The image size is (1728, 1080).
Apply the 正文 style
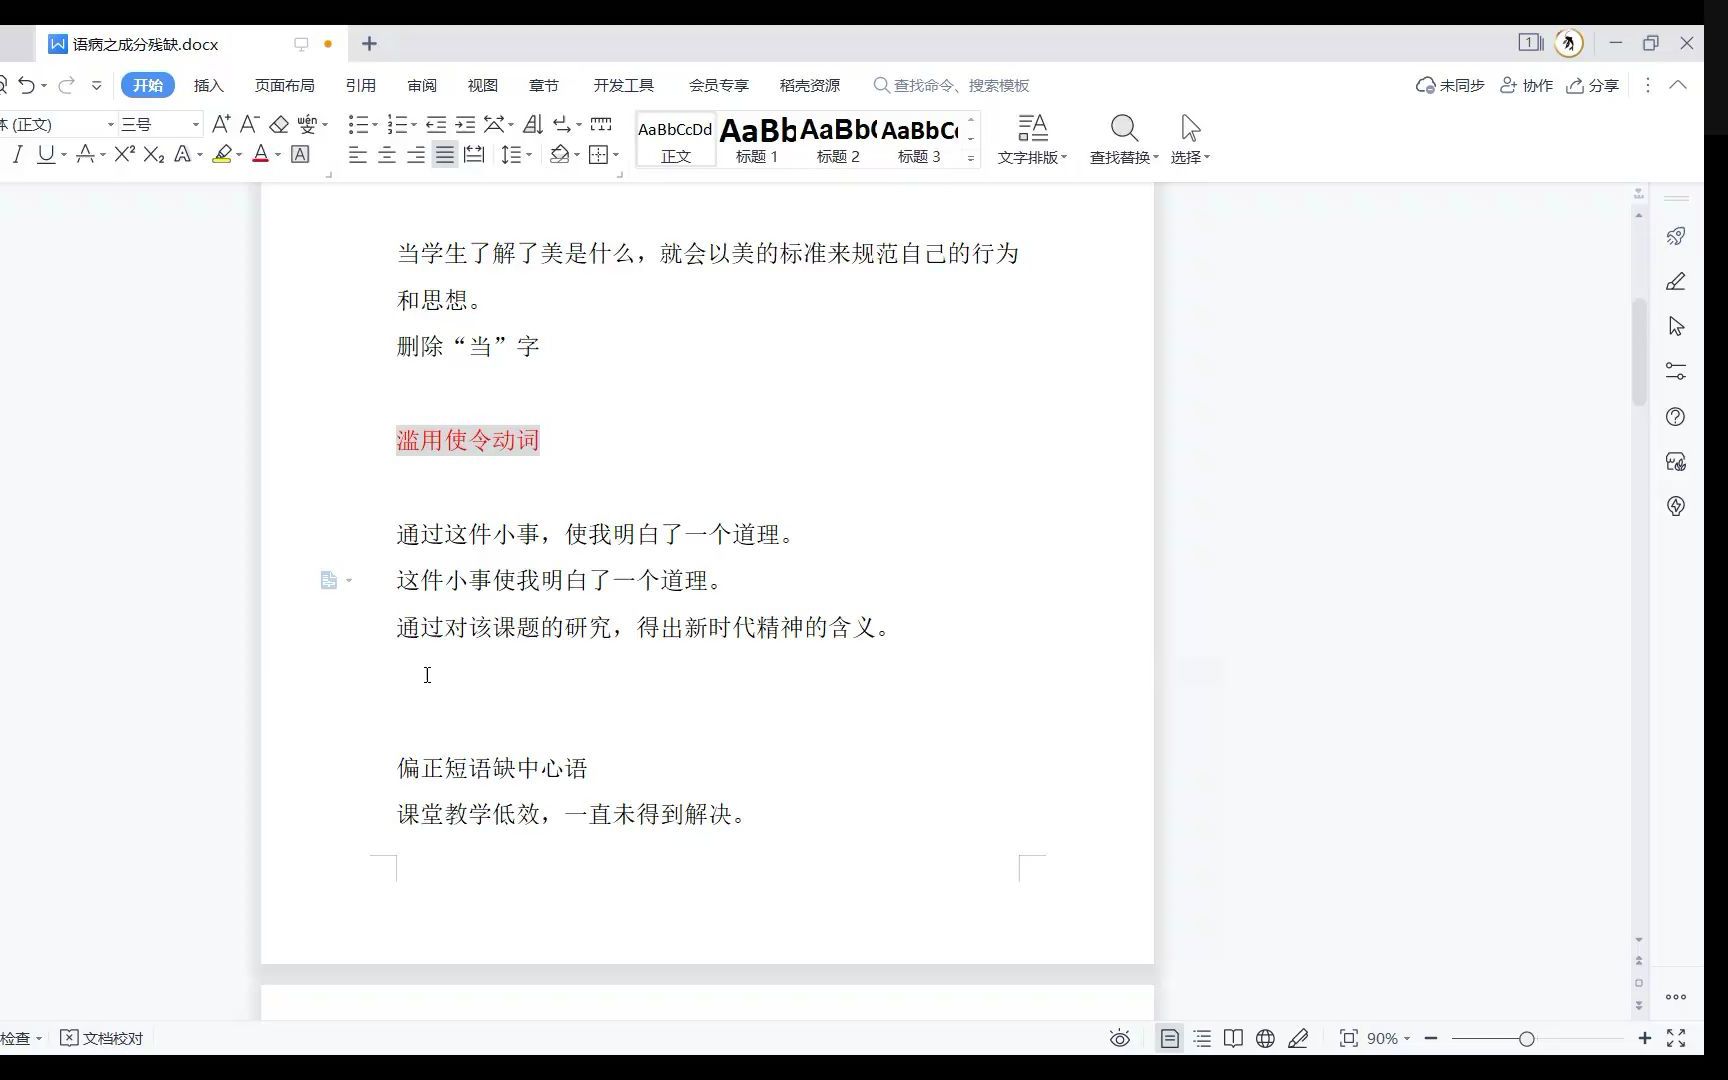(676, 140)
